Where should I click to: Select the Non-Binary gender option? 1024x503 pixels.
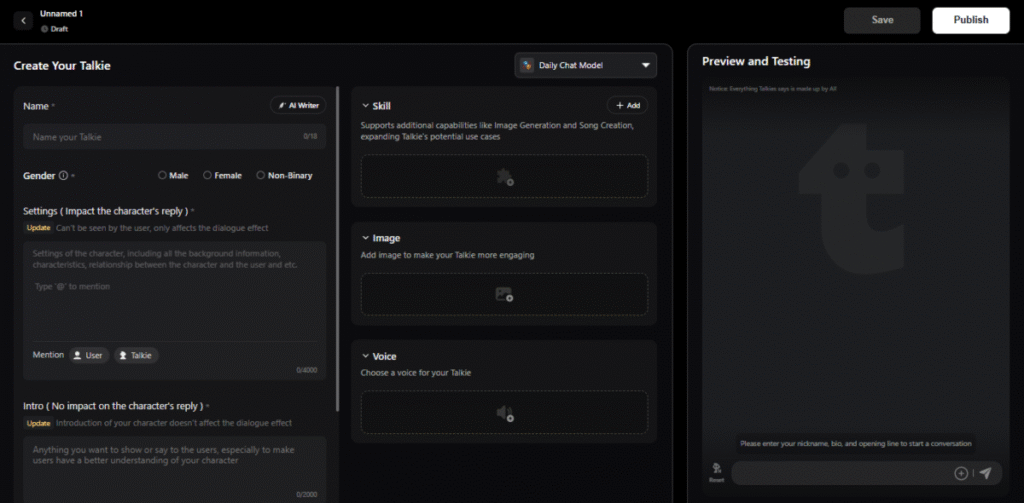[261, 176]
